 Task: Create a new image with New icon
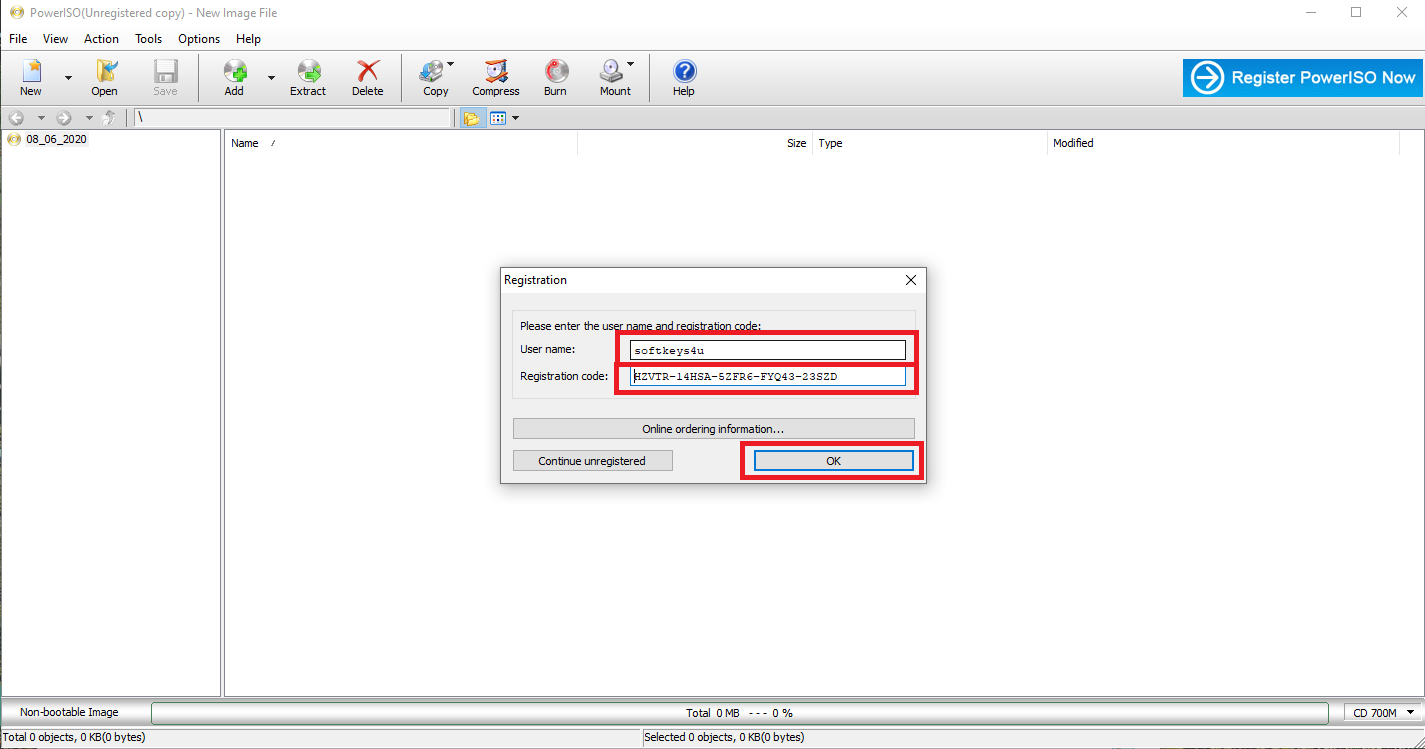pyautogui.click(x=31, y=78)
